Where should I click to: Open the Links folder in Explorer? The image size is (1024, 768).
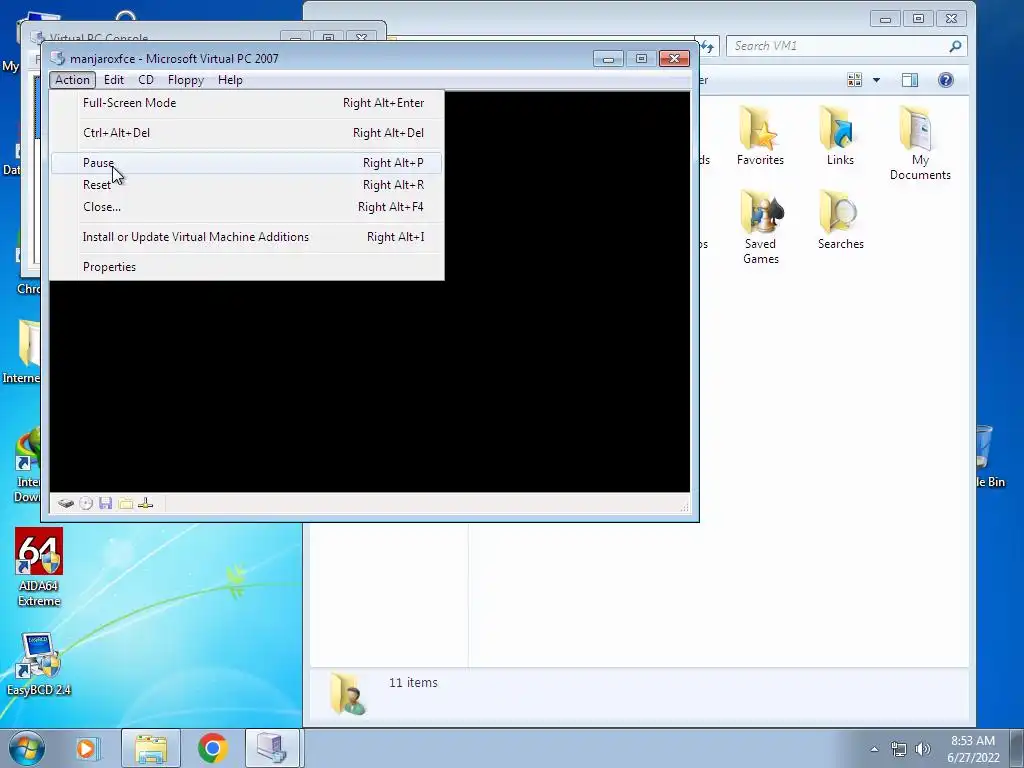(840, 135)
